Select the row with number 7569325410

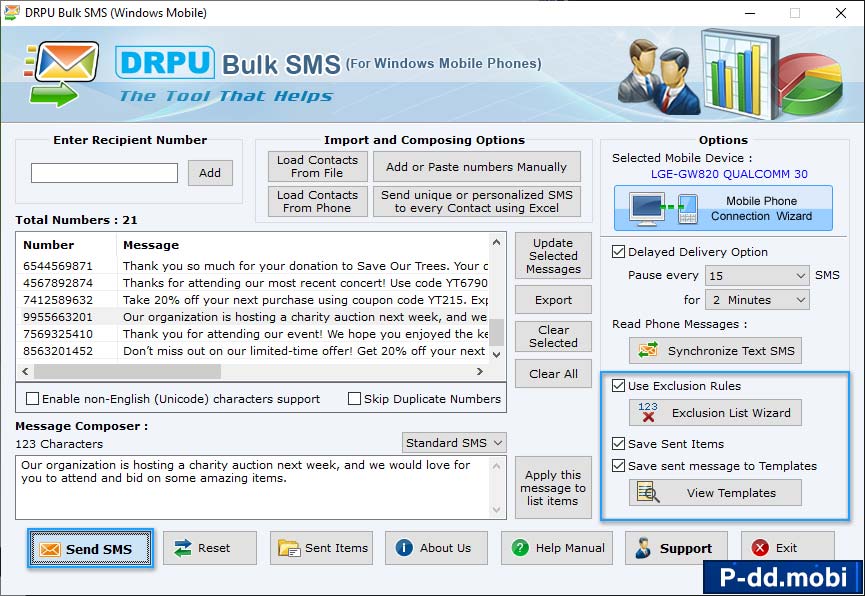[254, 334]
